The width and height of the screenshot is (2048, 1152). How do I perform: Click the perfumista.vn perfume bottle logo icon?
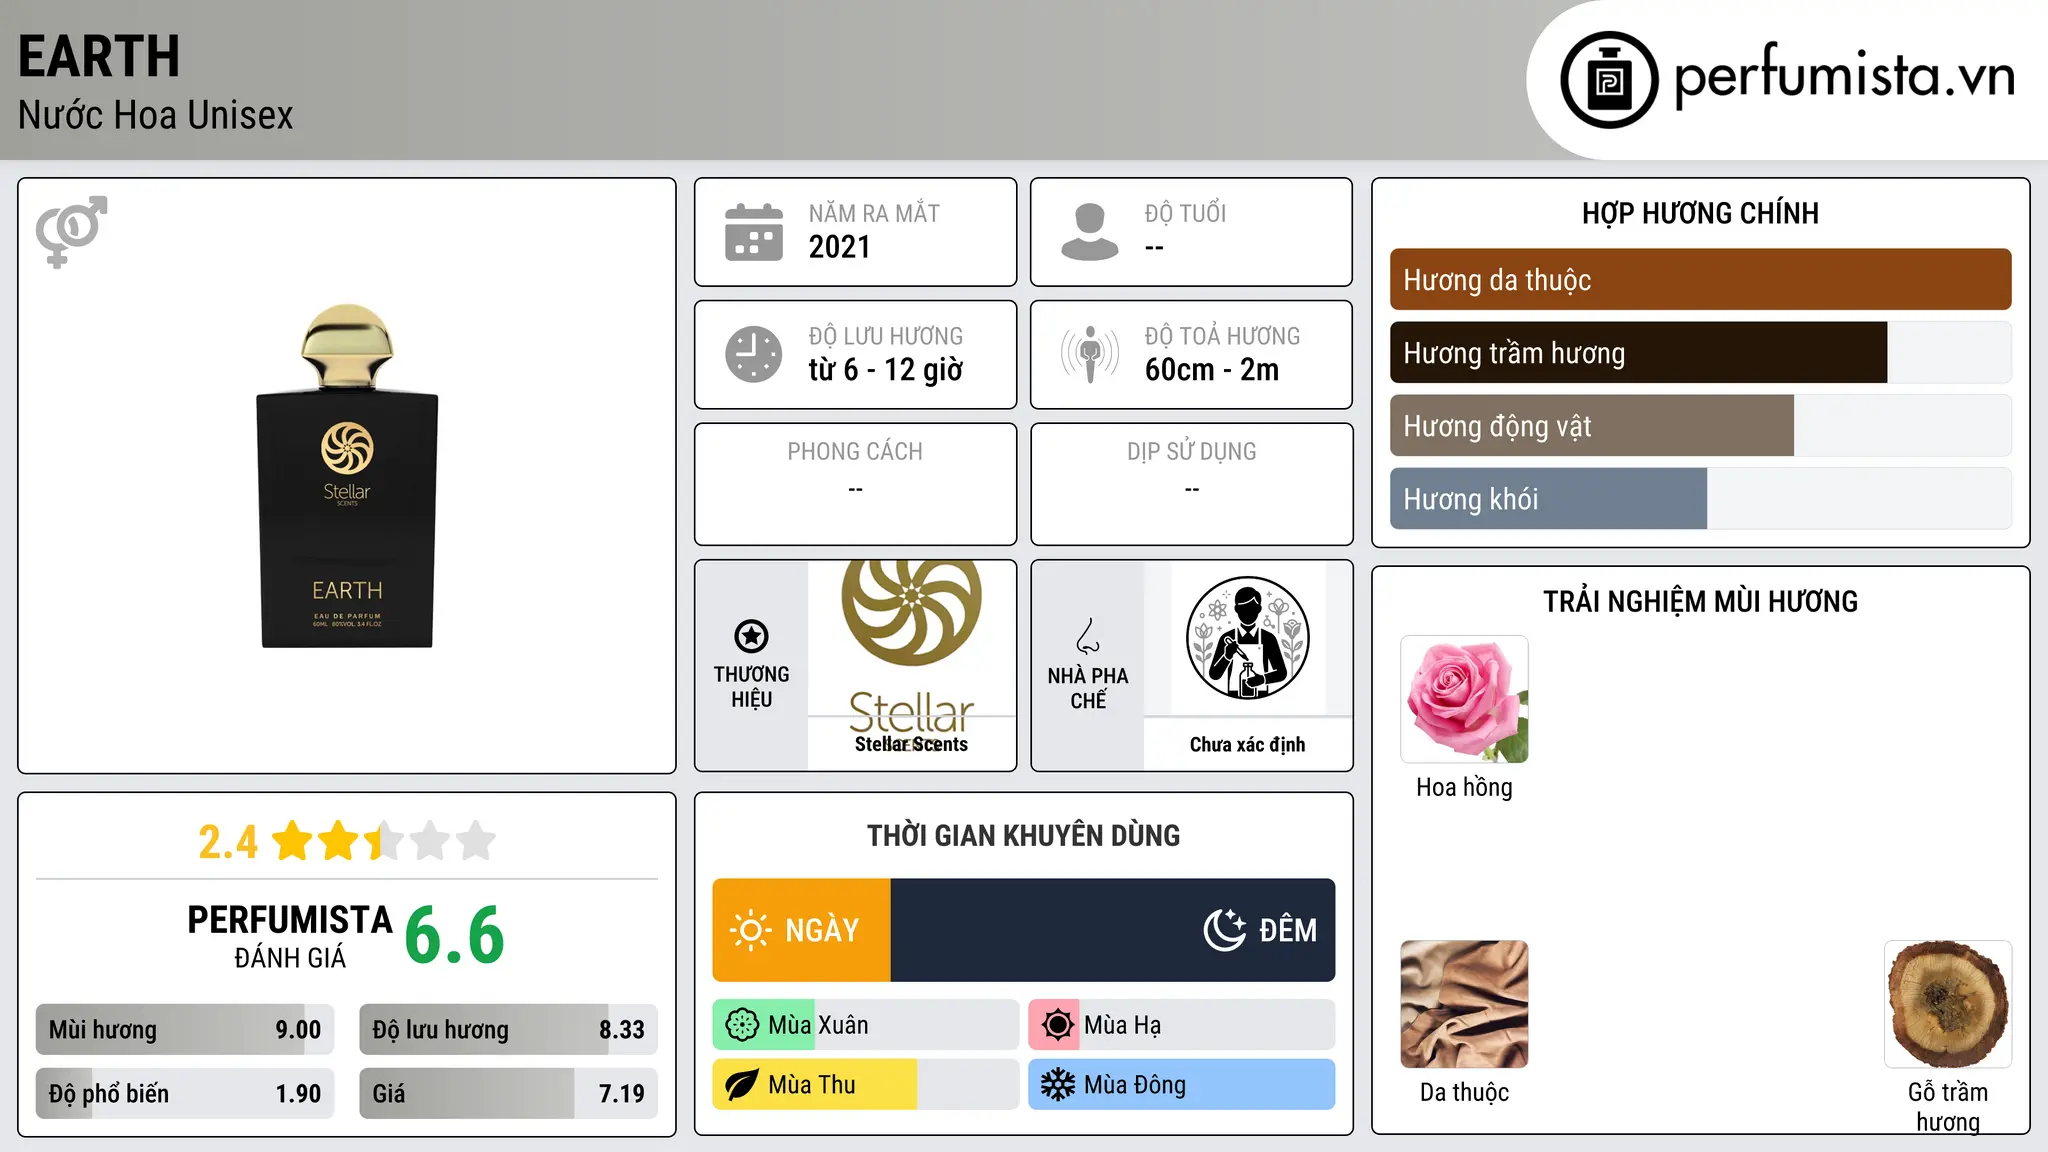1609,80
